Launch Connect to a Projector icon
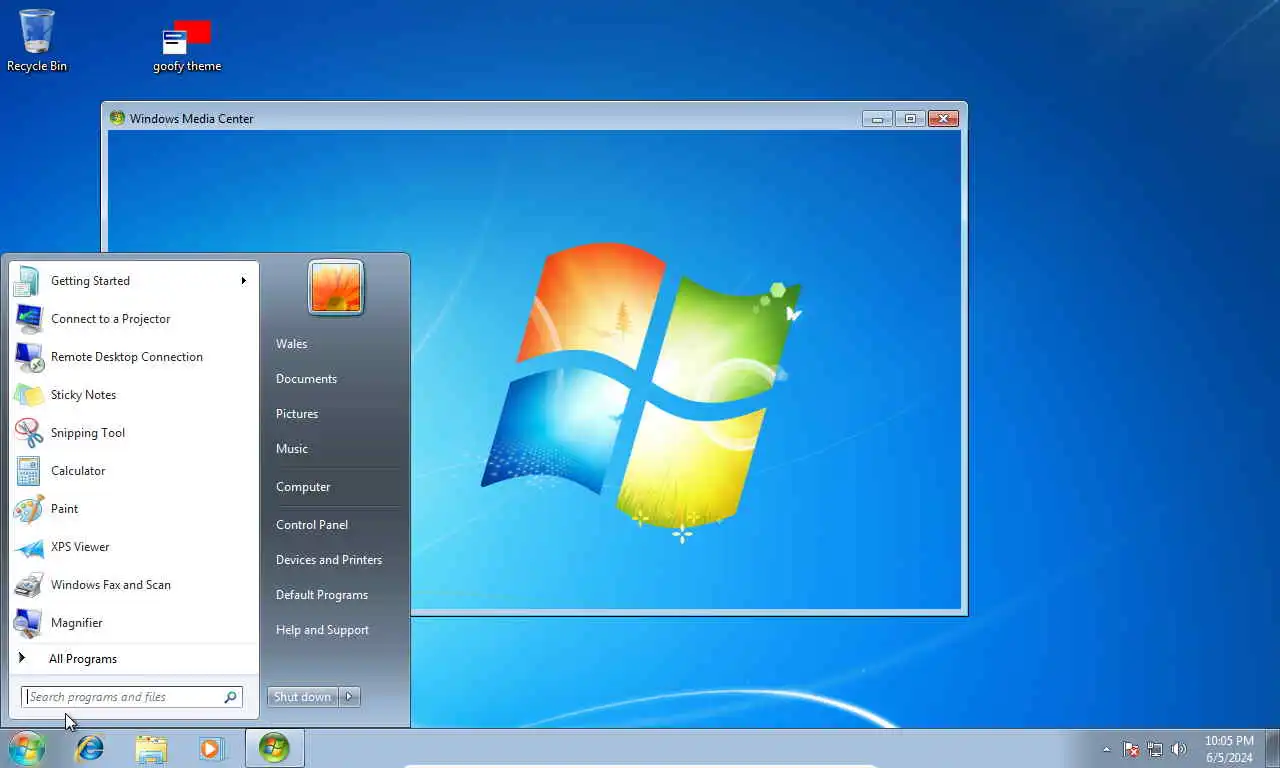Screen dimensions: 1280x768 click(x=28, y=319)
